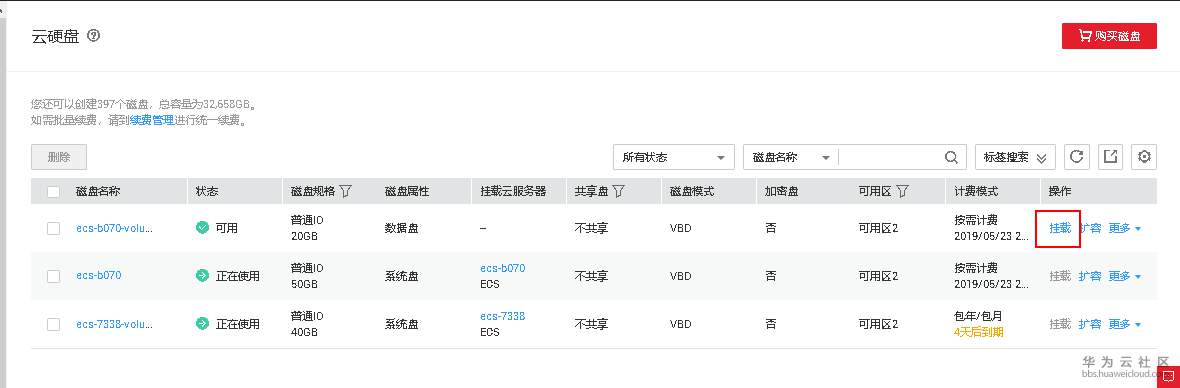Click the 云硬盘 page title
The image size is (1180, 388).
point(56,36)
